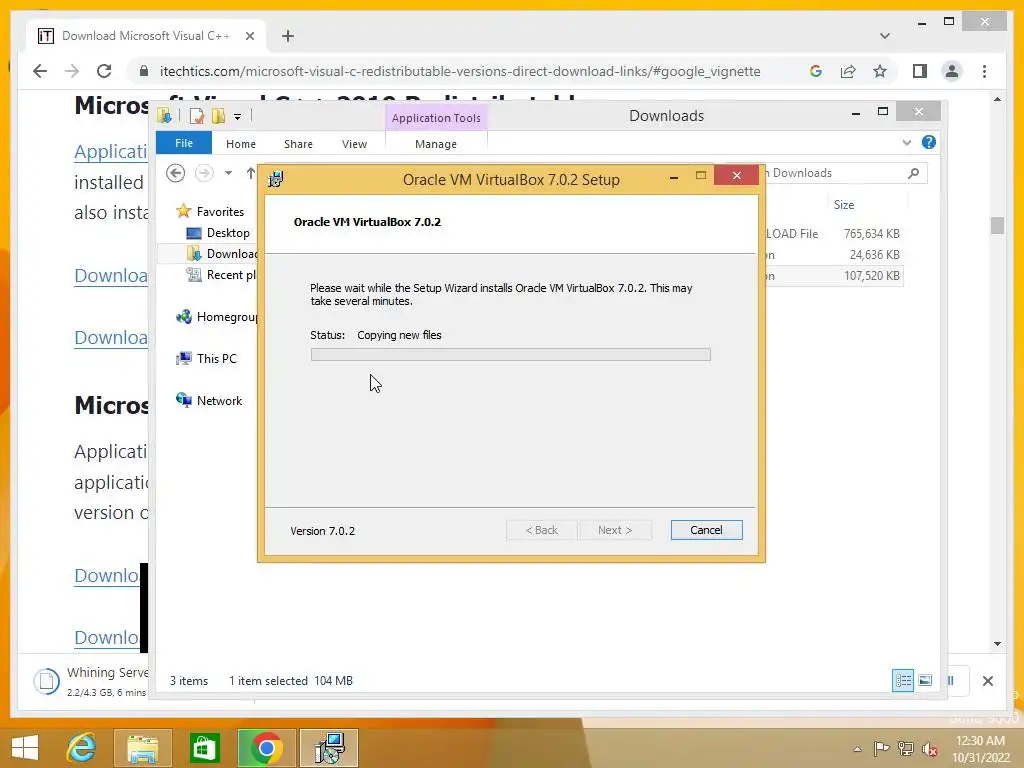Click the VirtualBox Setup title bar icon
This screenshot has height=768, width=1024.
pos(276,178)
